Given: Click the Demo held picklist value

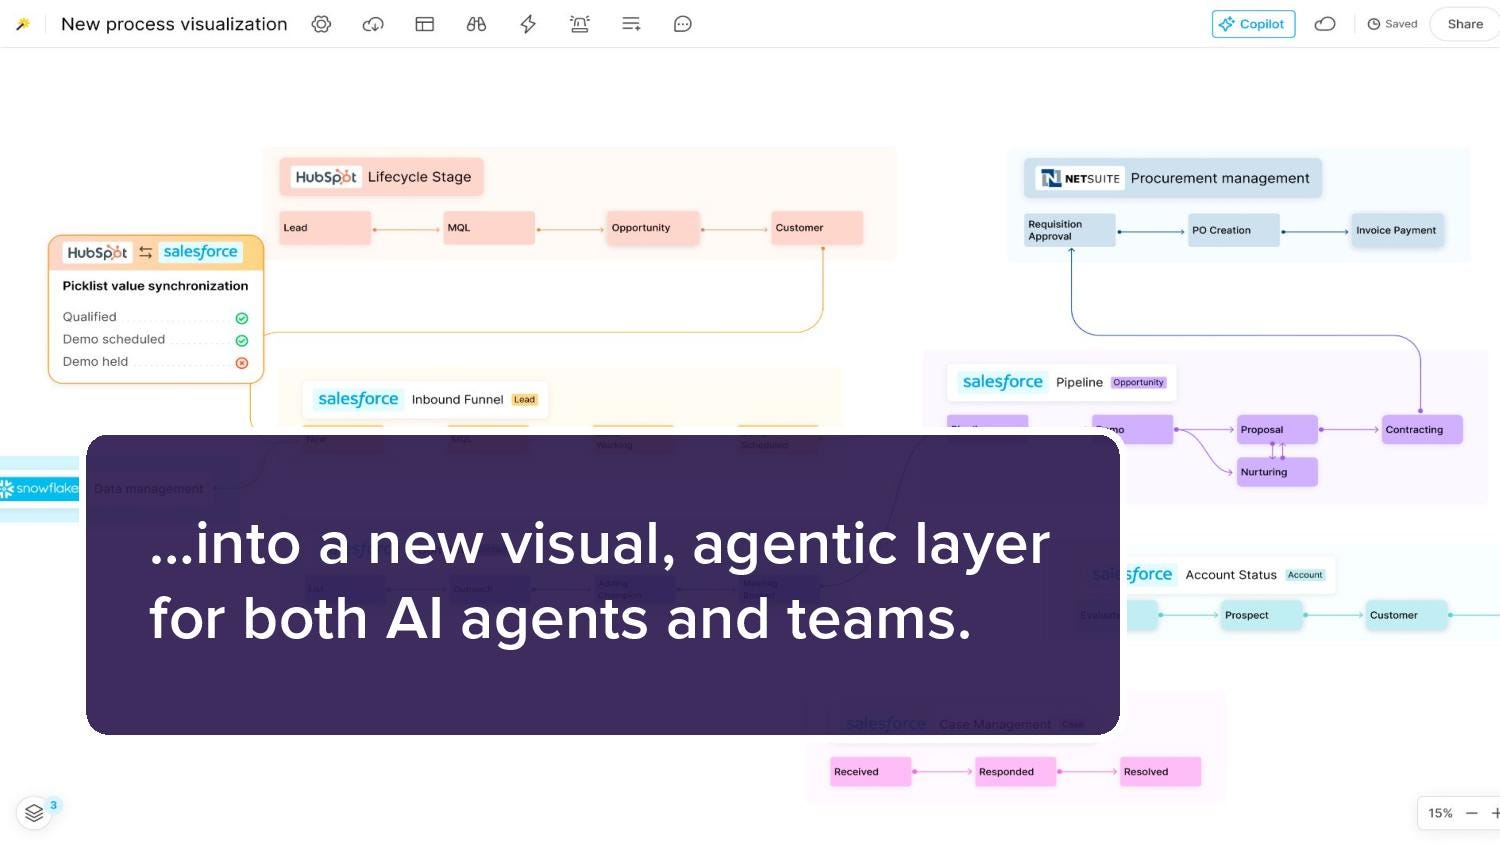Looking at the screenshot, I should [x=95, y=362].
